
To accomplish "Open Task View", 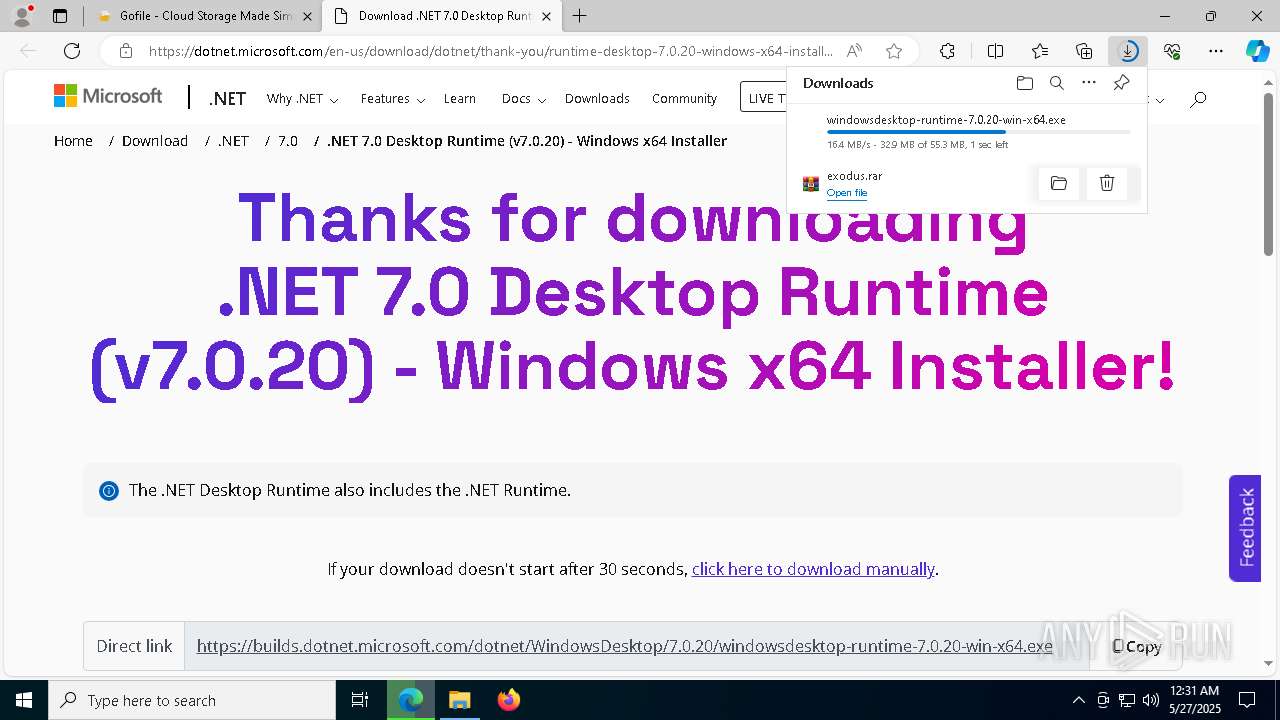I will tap(360, 700).
